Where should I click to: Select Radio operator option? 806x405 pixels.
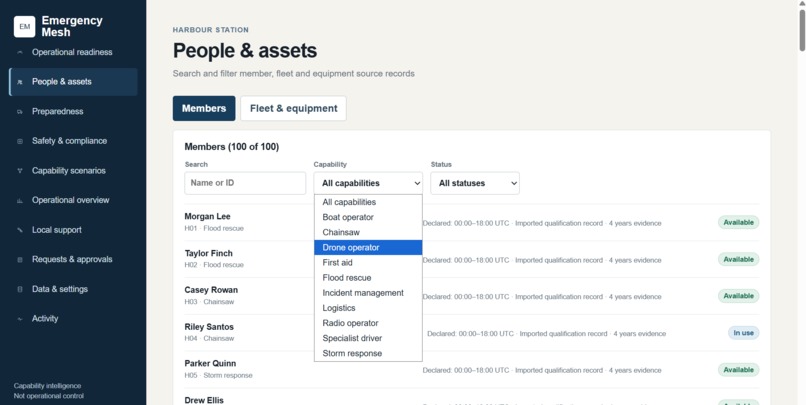click(x=368, y=323)
